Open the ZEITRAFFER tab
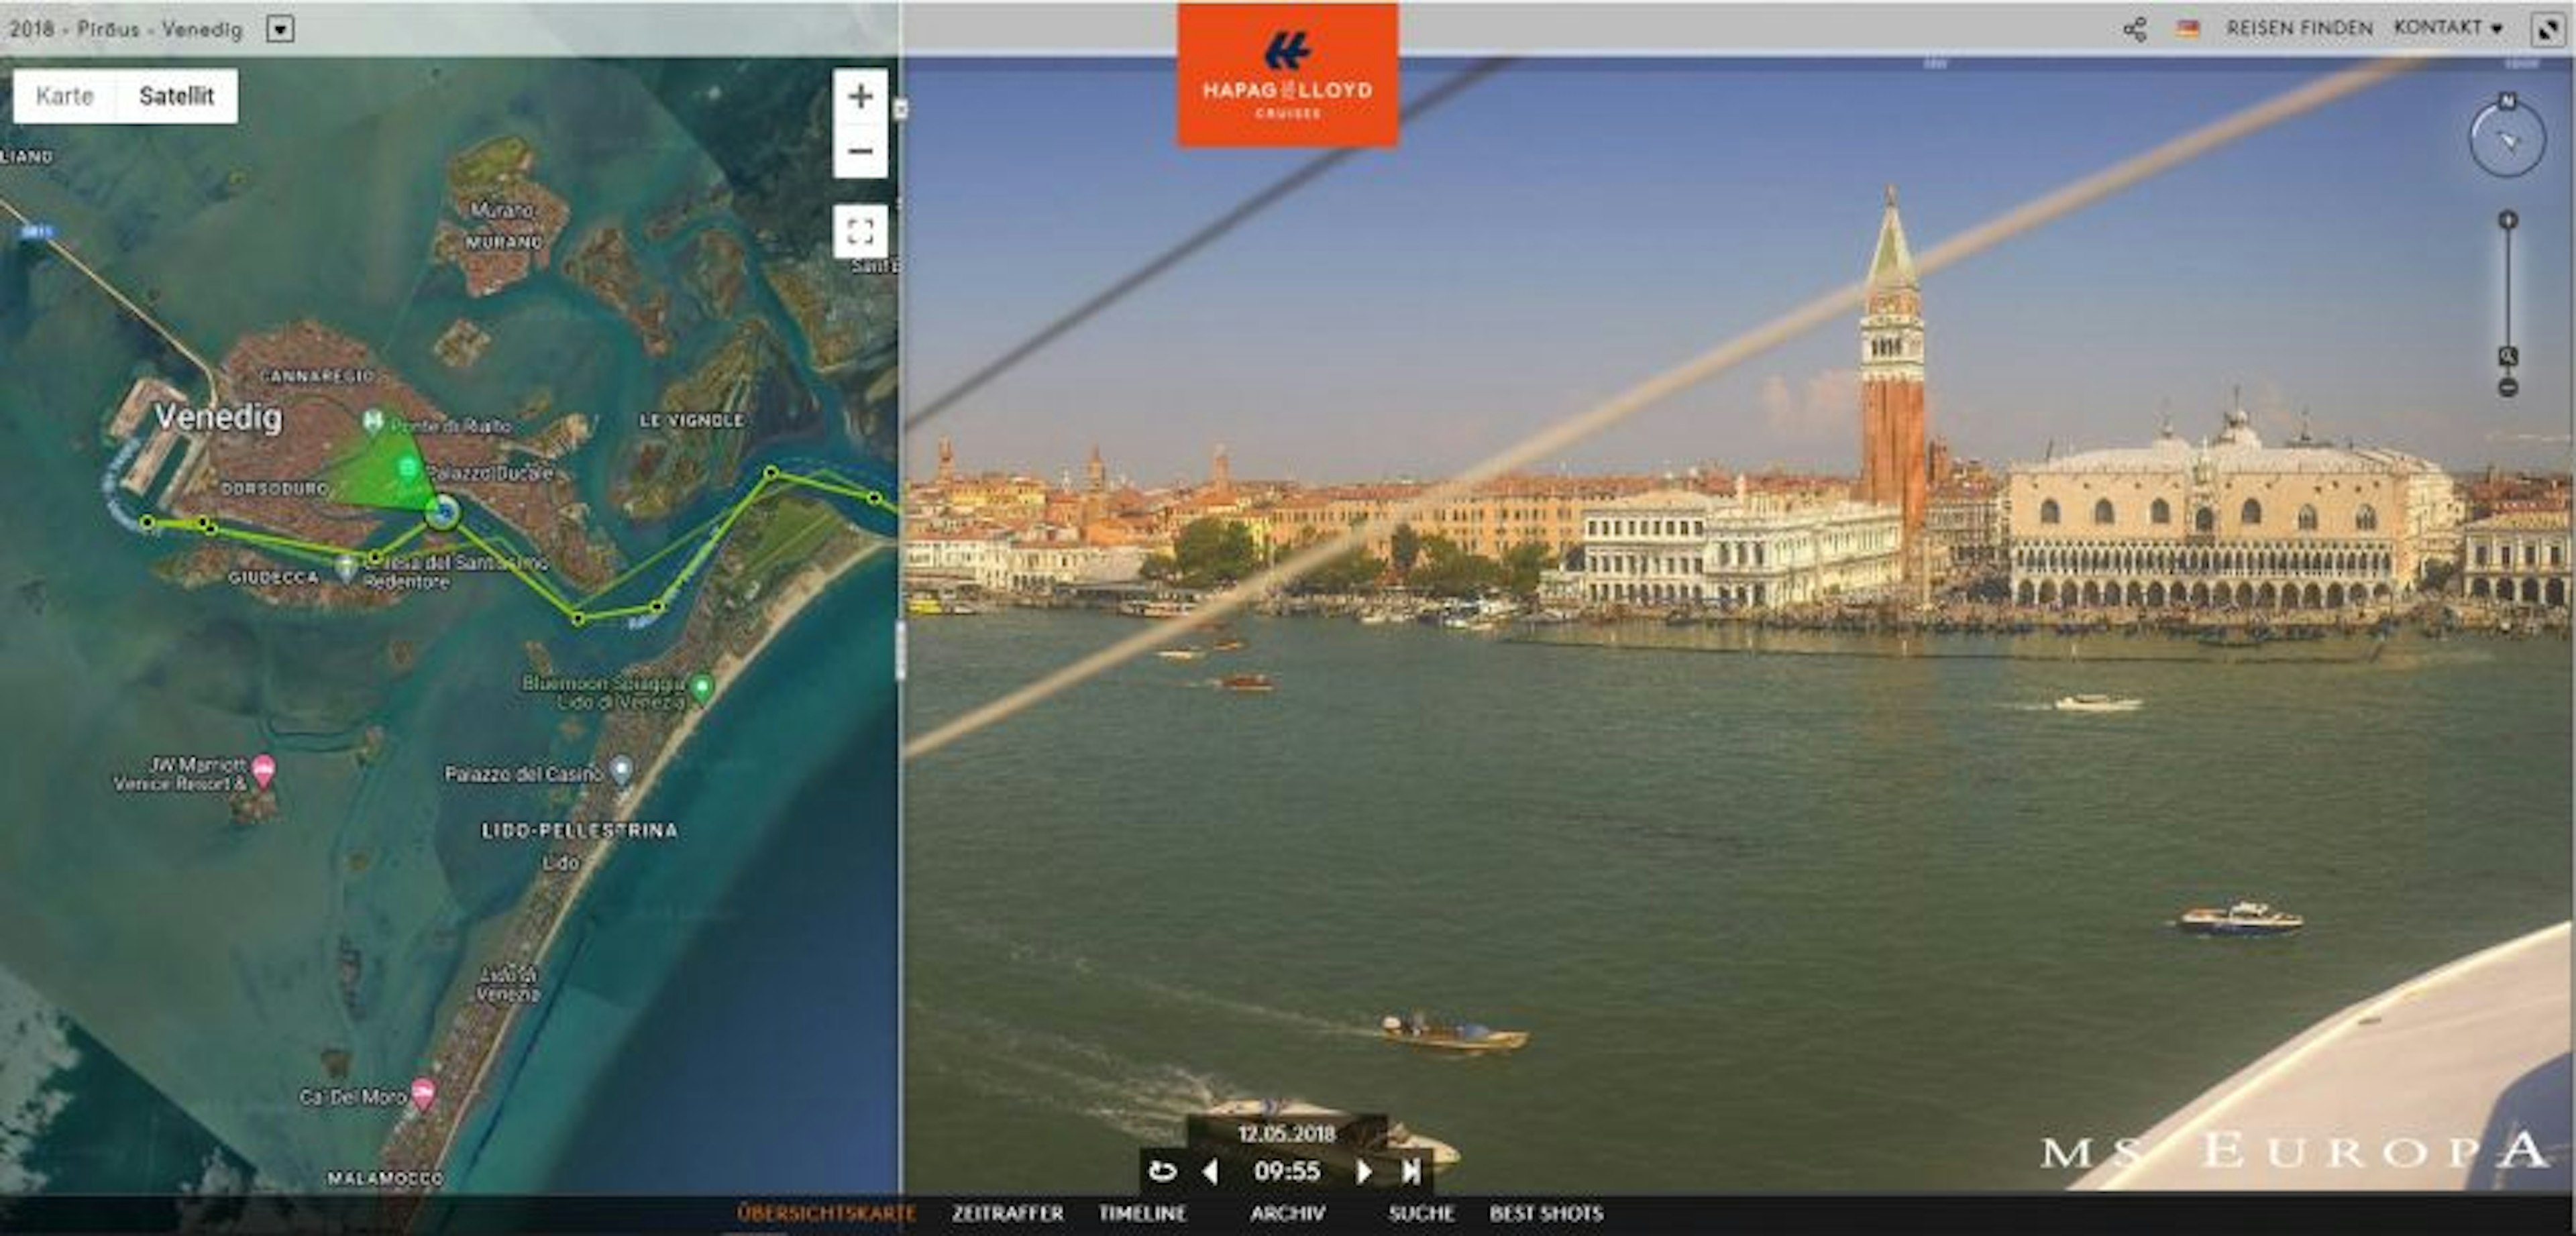This screenshot has width=2576, height=1236. (x=1007, y=1213)
